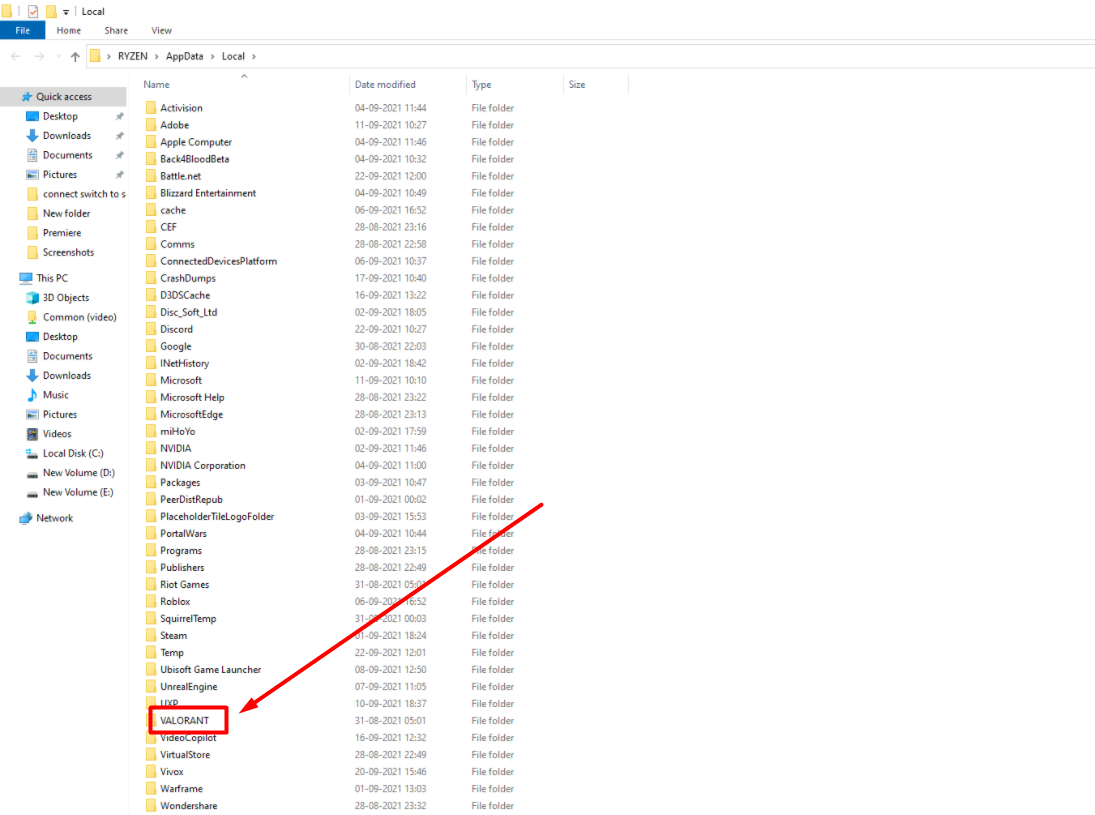Open New Volume (E:) drive
Image resolution: width=1095 pixels, height=815 pixels.
tap(78, 492)
